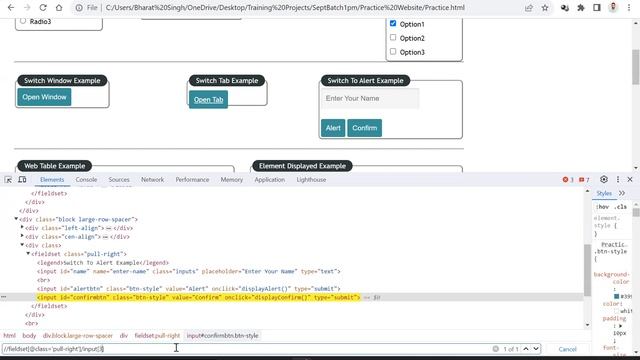The height and width of the screenshot is (360, 640).
Task: Open DevTools settings gear
Action: click(604, 179)
